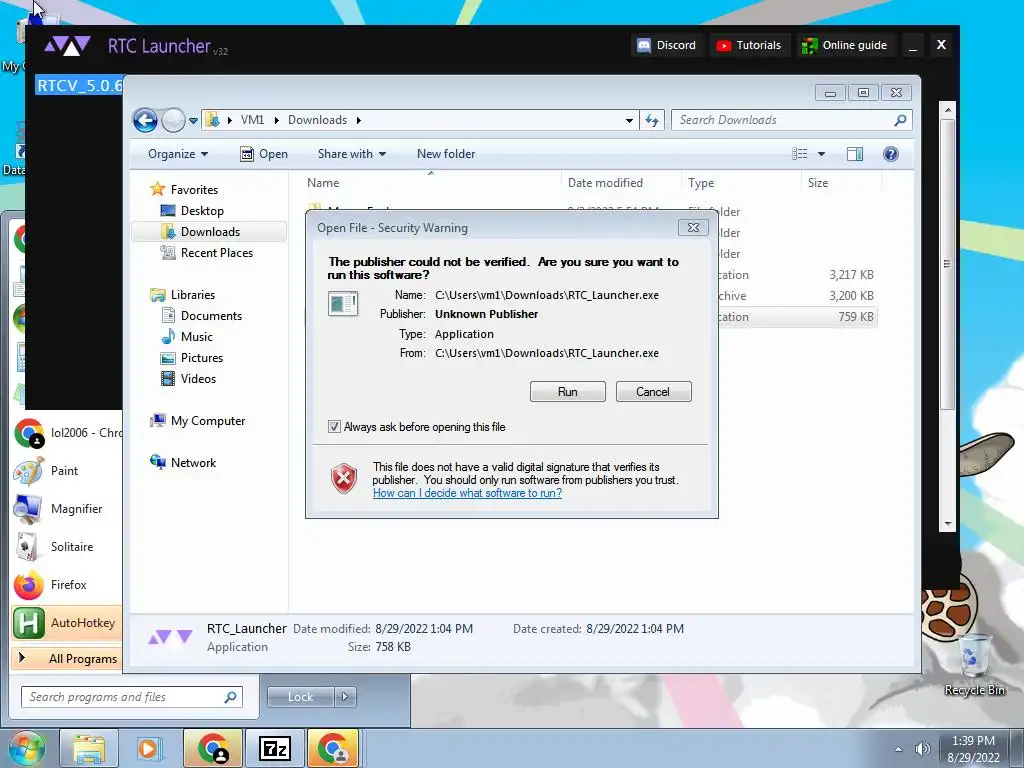
Task: Click Open in Explorer toolbar
Action: click(264, 154)
